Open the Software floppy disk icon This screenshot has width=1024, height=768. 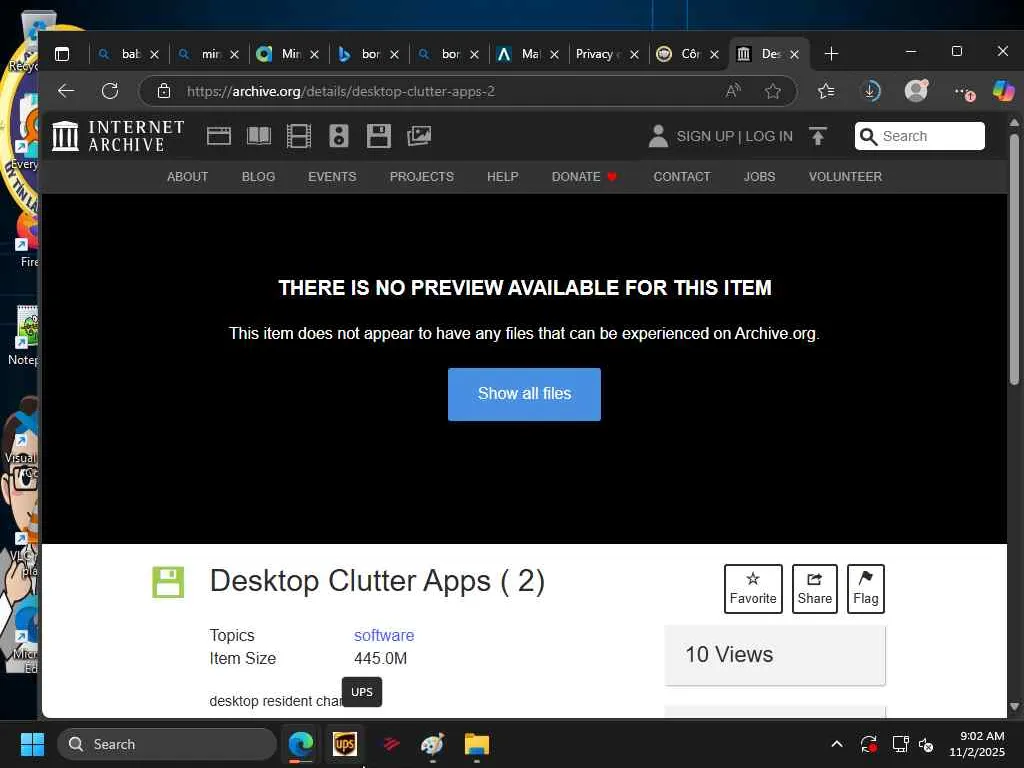379,136
